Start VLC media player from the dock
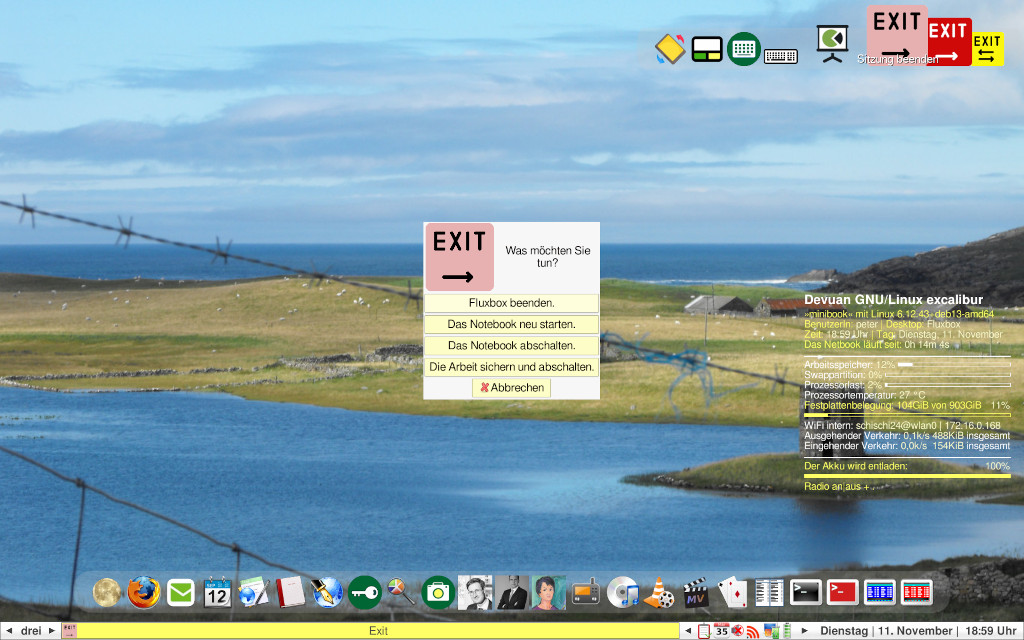The width and height of the screenshot is (1024, 640). (658, 591)
